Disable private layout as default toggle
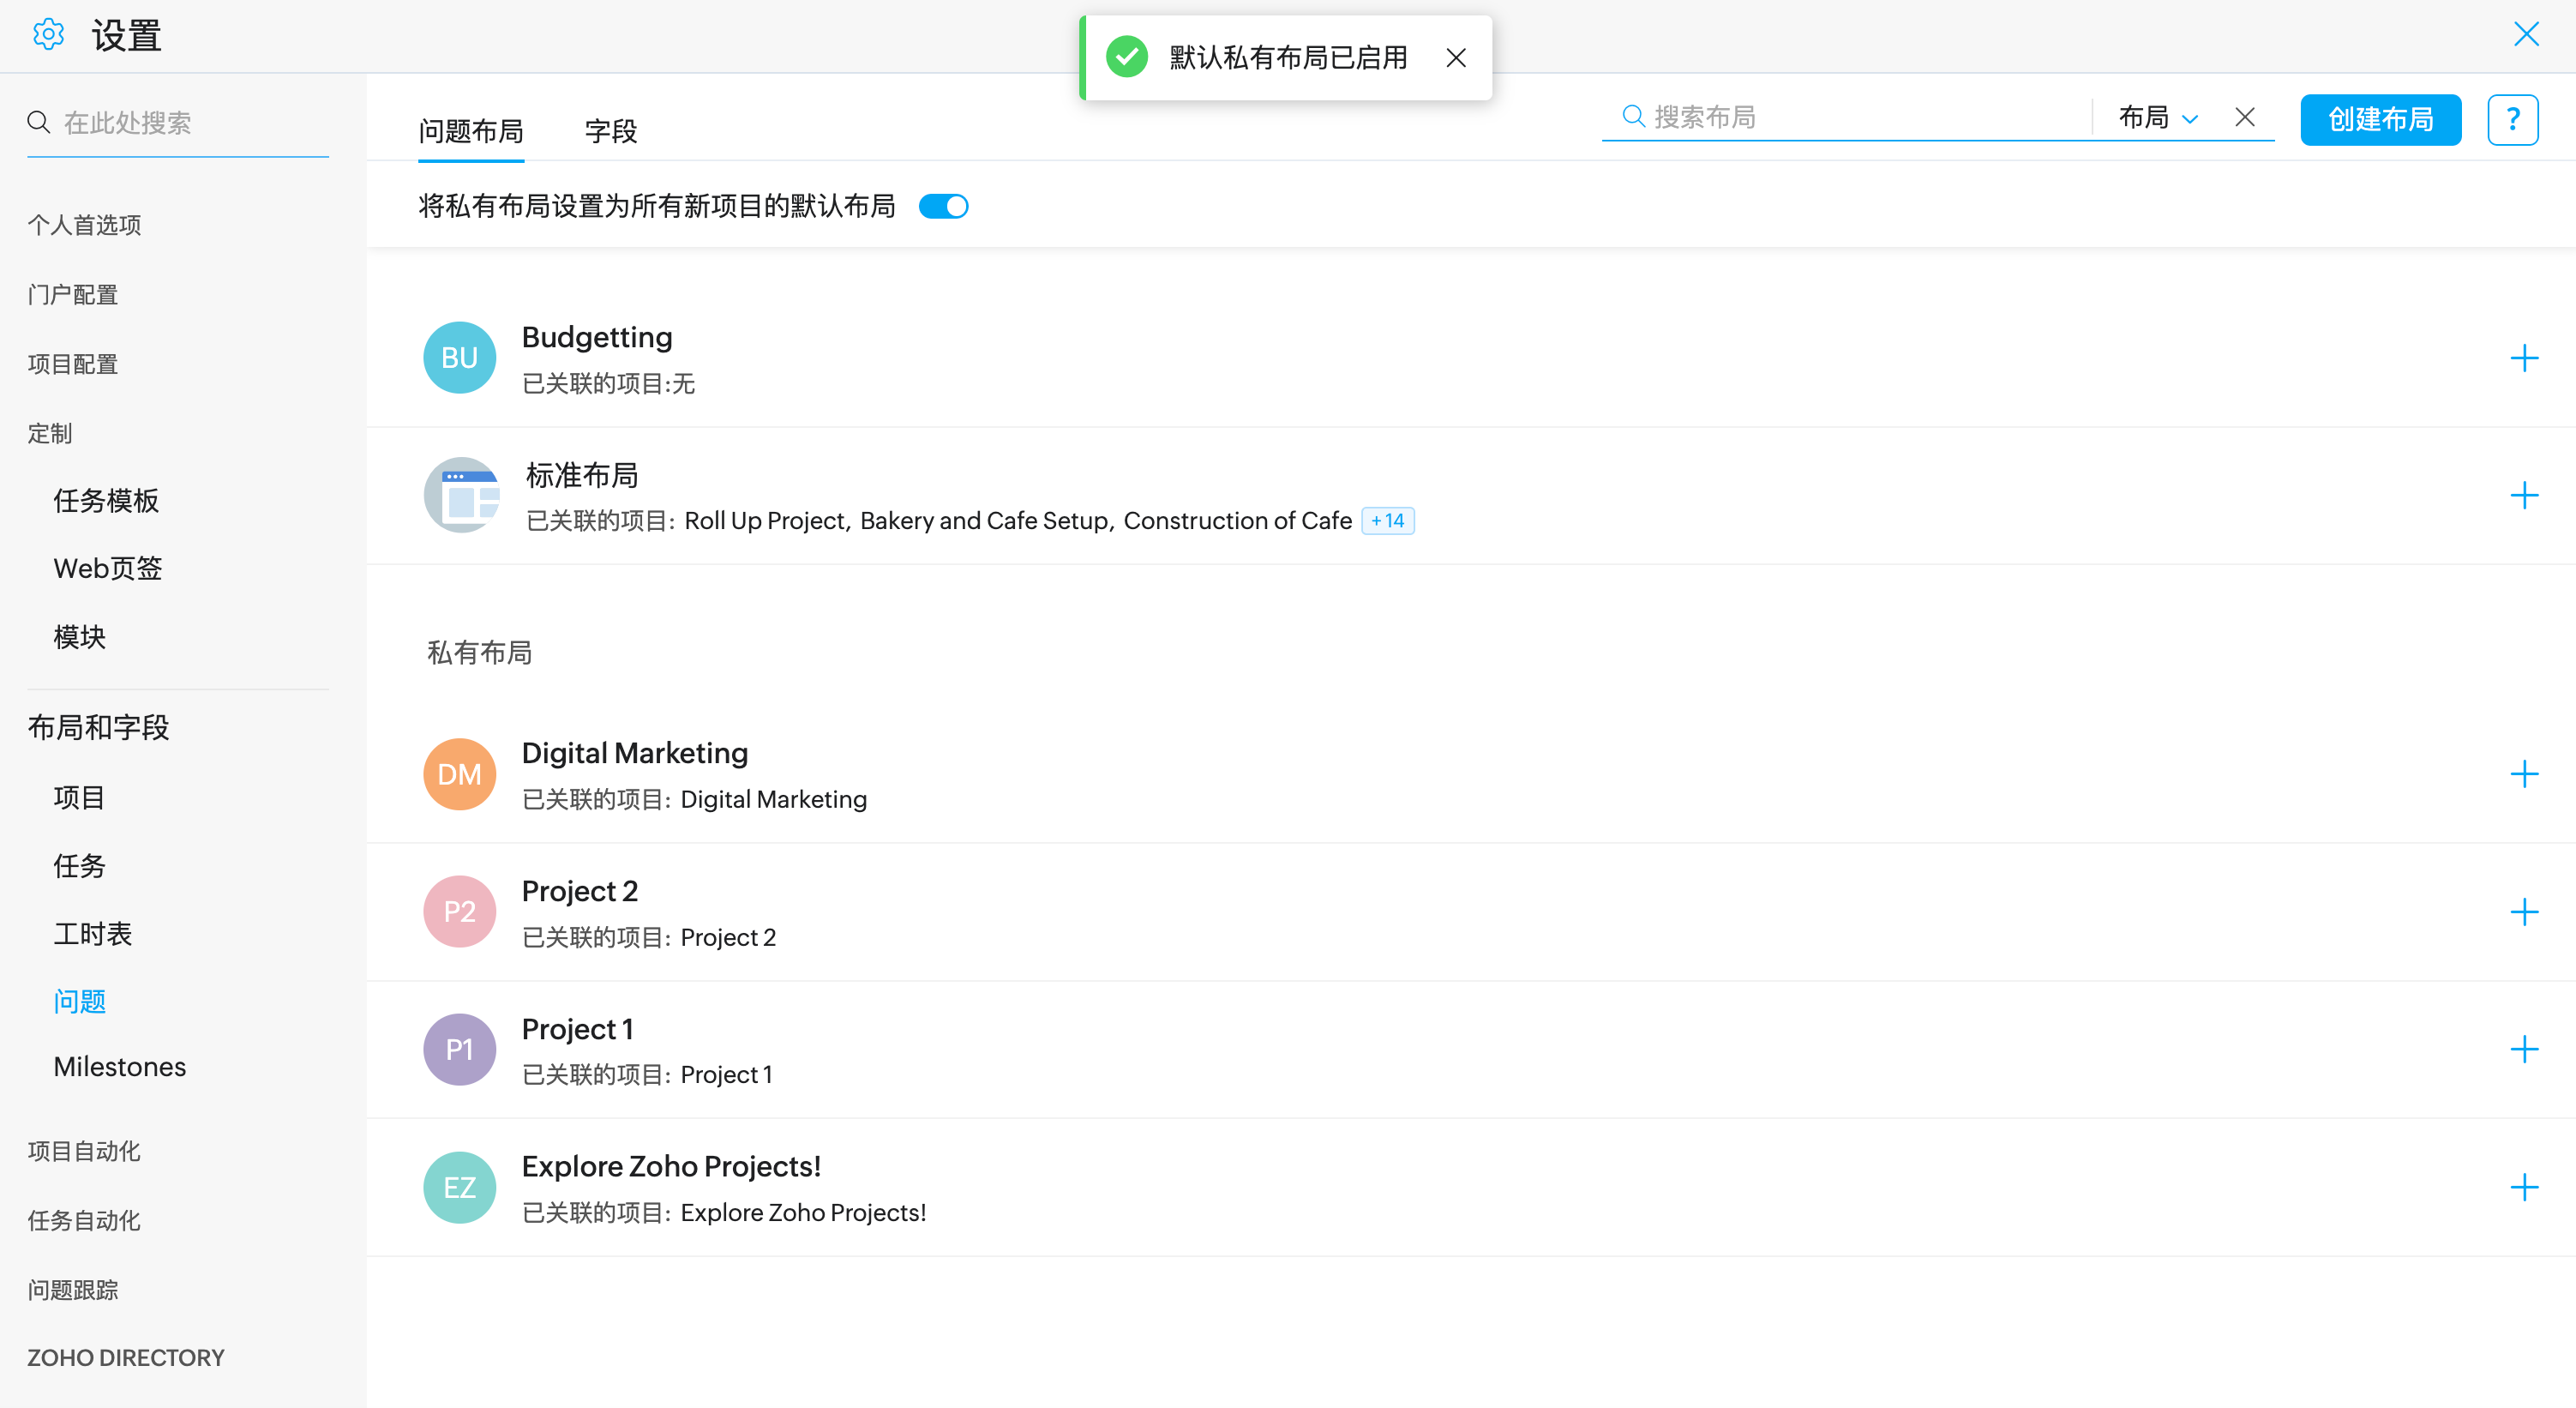This screenshot has height=1408, width=2576. click(x=943, y=206)
